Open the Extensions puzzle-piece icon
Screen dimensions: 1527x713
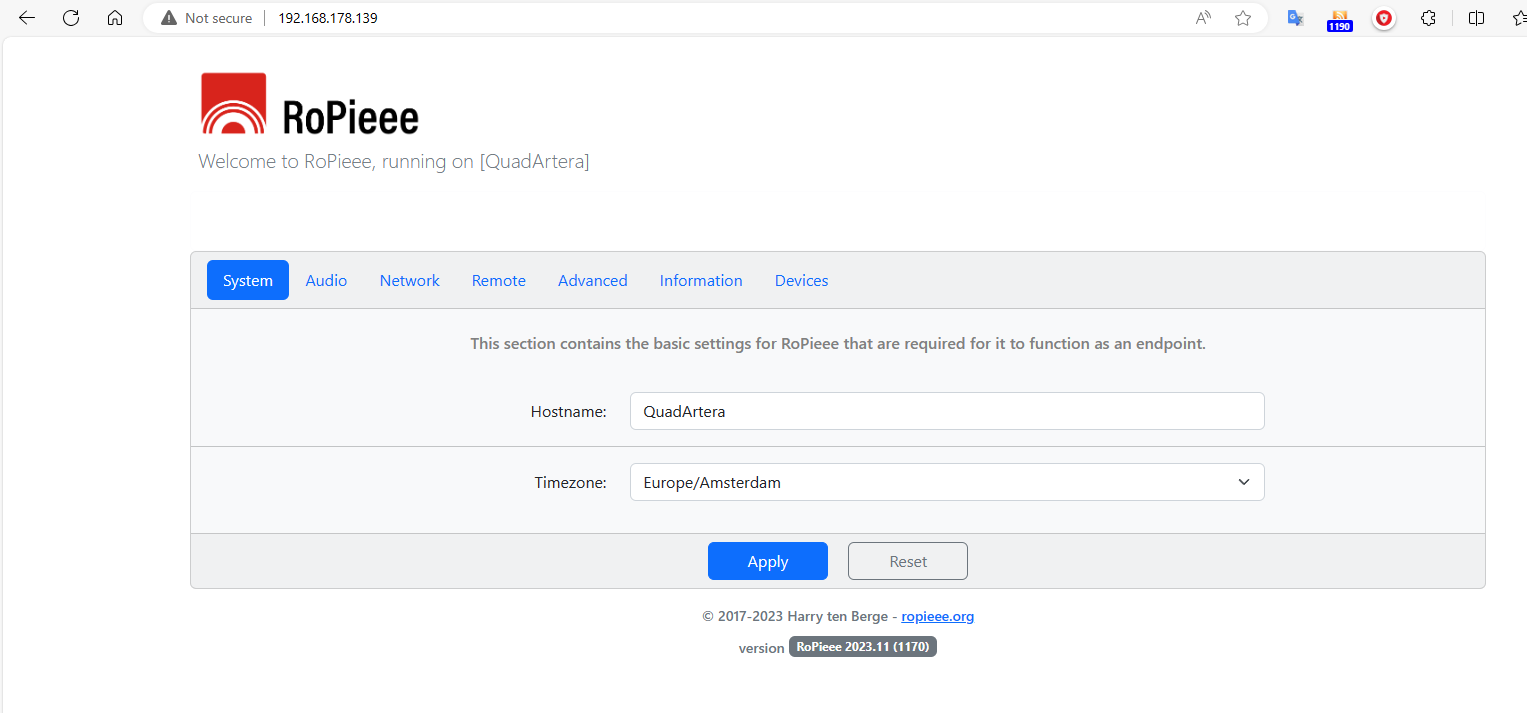(x=1428, y=18)
